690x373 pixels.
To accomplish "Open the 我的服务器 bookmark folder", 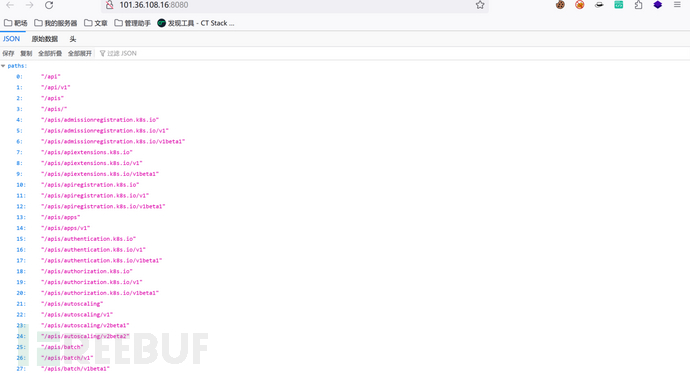I will tap(55, 23).
